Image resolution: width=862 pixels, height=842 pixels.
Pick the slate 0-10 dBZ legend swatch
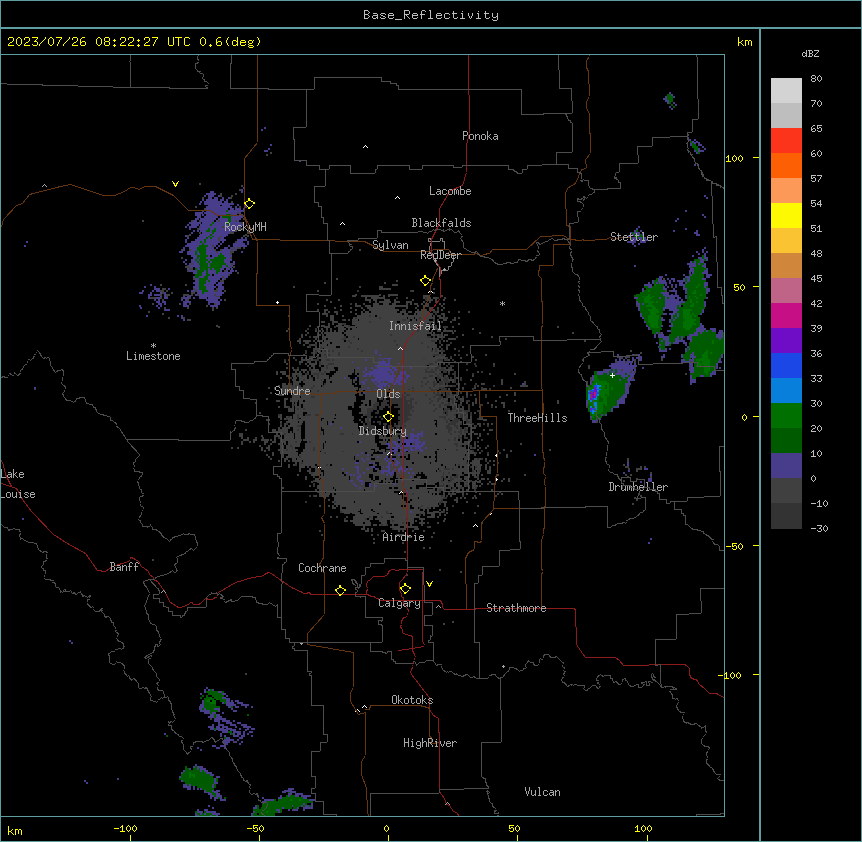click(x=786, y=466)
